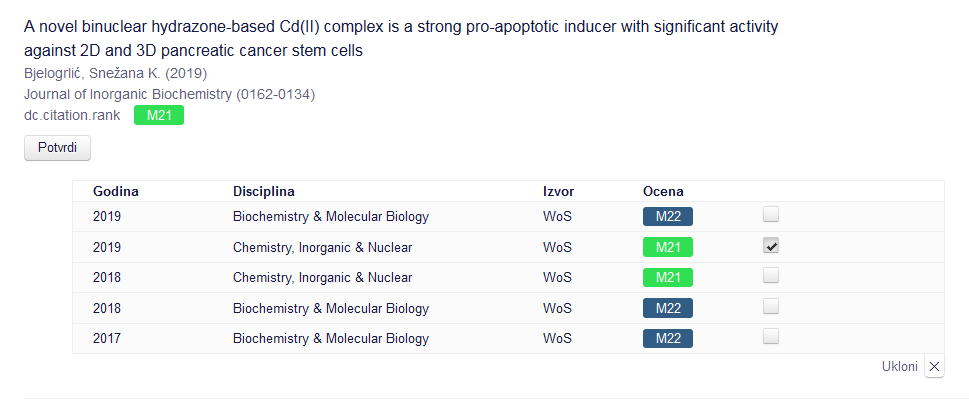This screenshot has height=400, width=969.
Task: Click the M21 badge in 2018 Chemistry row
Action: tap(668, 277)
